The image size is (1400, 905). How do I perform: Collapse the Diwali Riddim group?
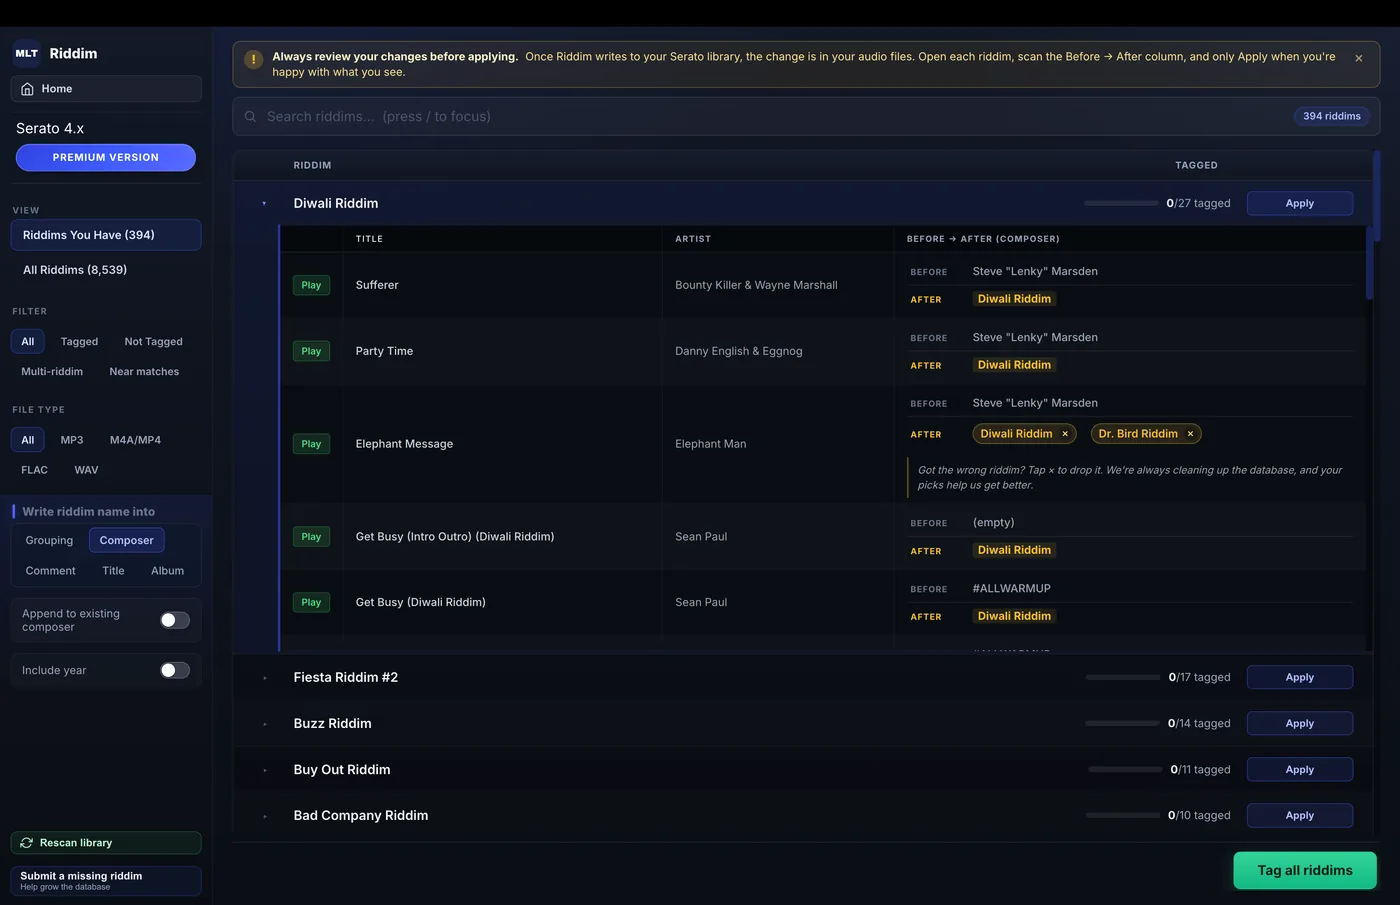pos(264,203)
